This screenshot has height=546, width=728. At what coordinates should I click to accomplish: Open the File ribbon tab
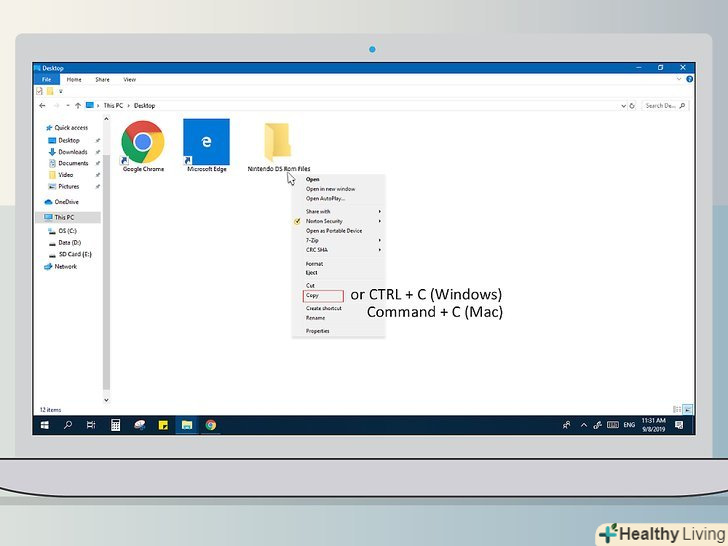click(46, 79)
